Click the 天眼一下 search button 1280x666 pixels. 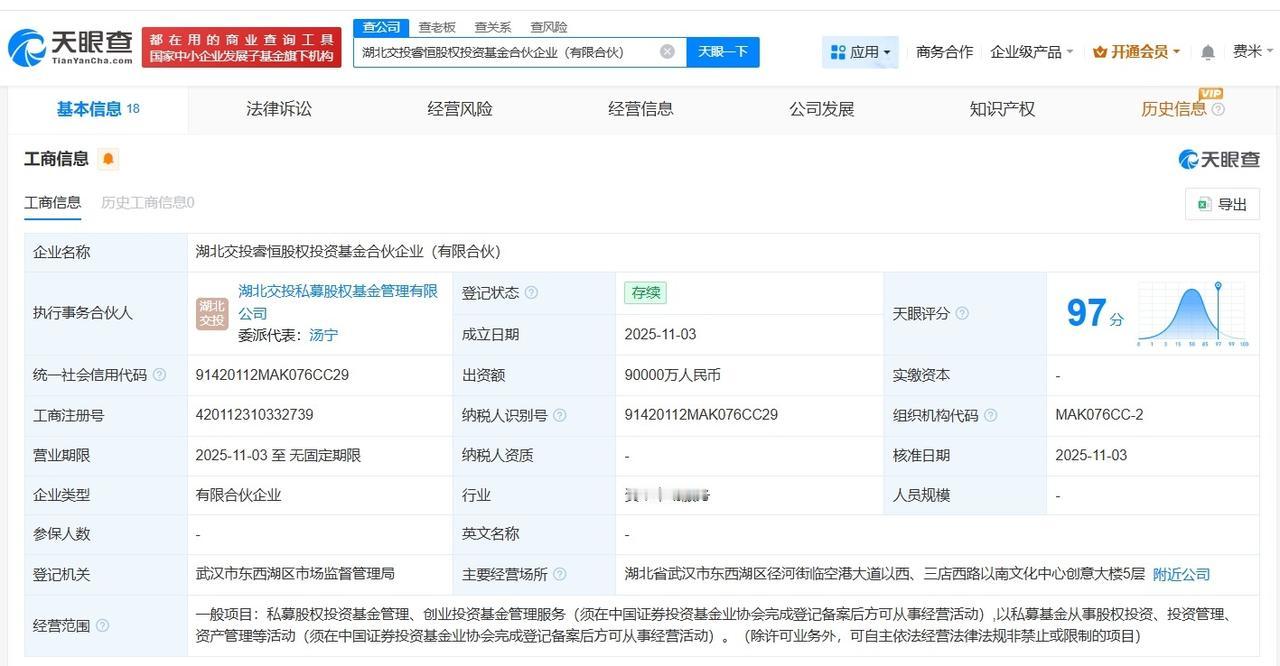pos(723,52)
